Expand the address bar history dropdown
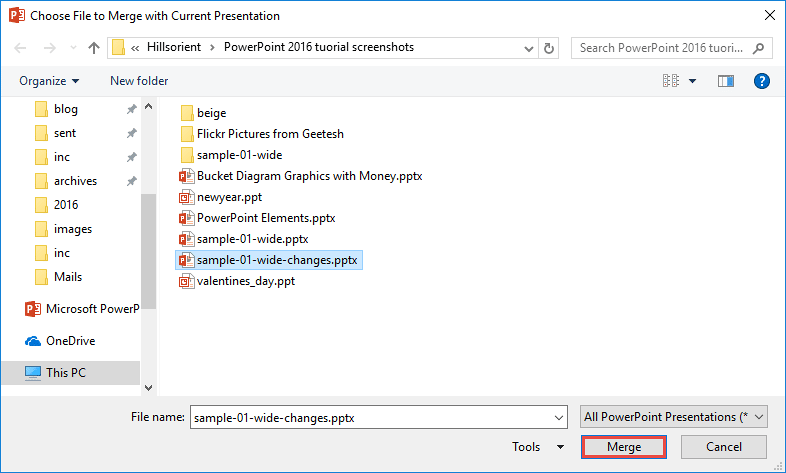Image resolution: width=786 pixels, height=473 pixels. [x=528, y=49]
